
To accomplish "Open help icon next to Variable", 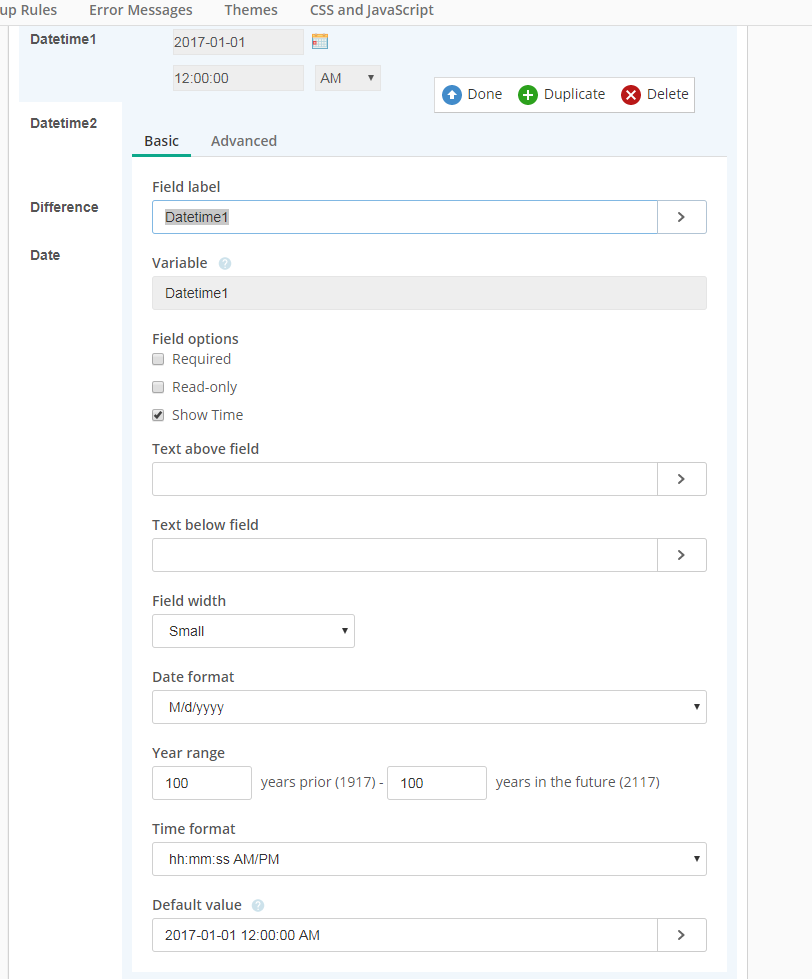I will [x=225, y=263].
